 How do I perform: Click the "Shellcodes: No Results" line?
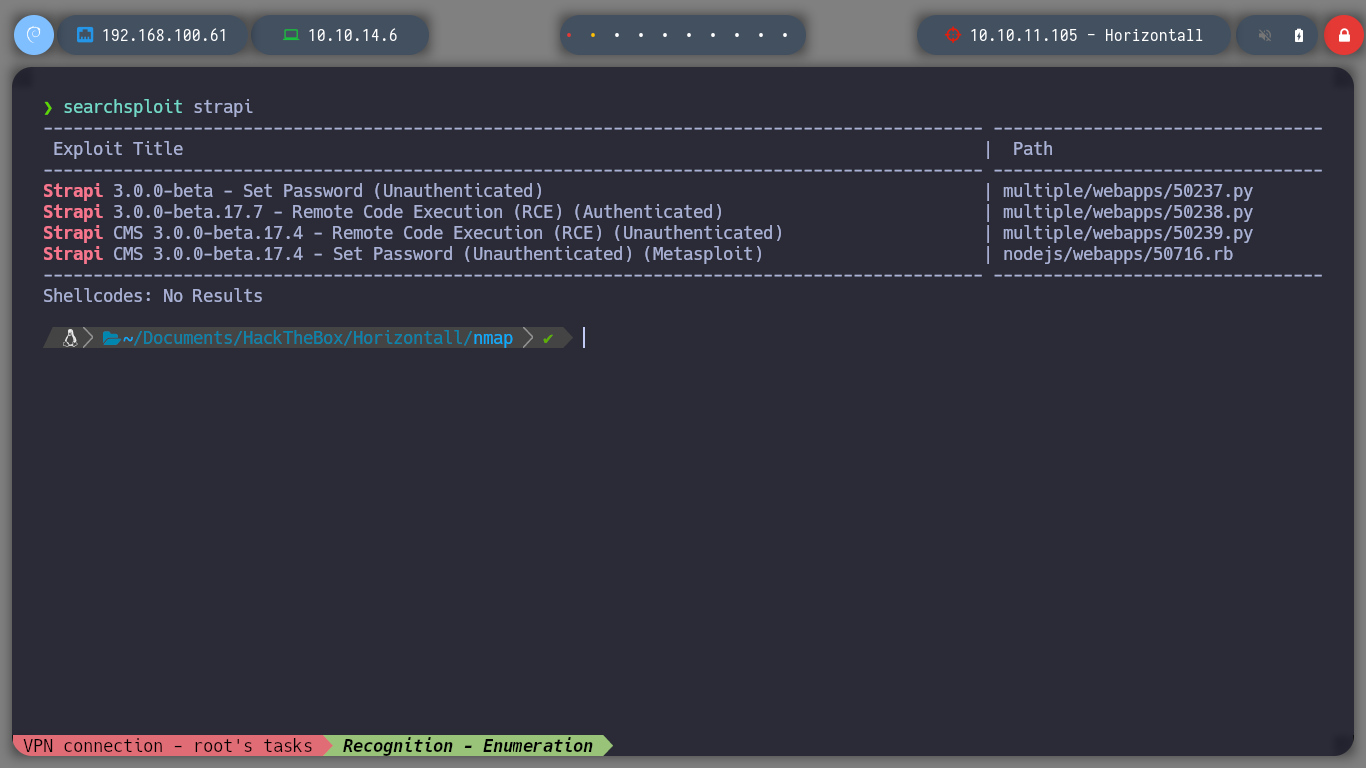tap(153, 296)
